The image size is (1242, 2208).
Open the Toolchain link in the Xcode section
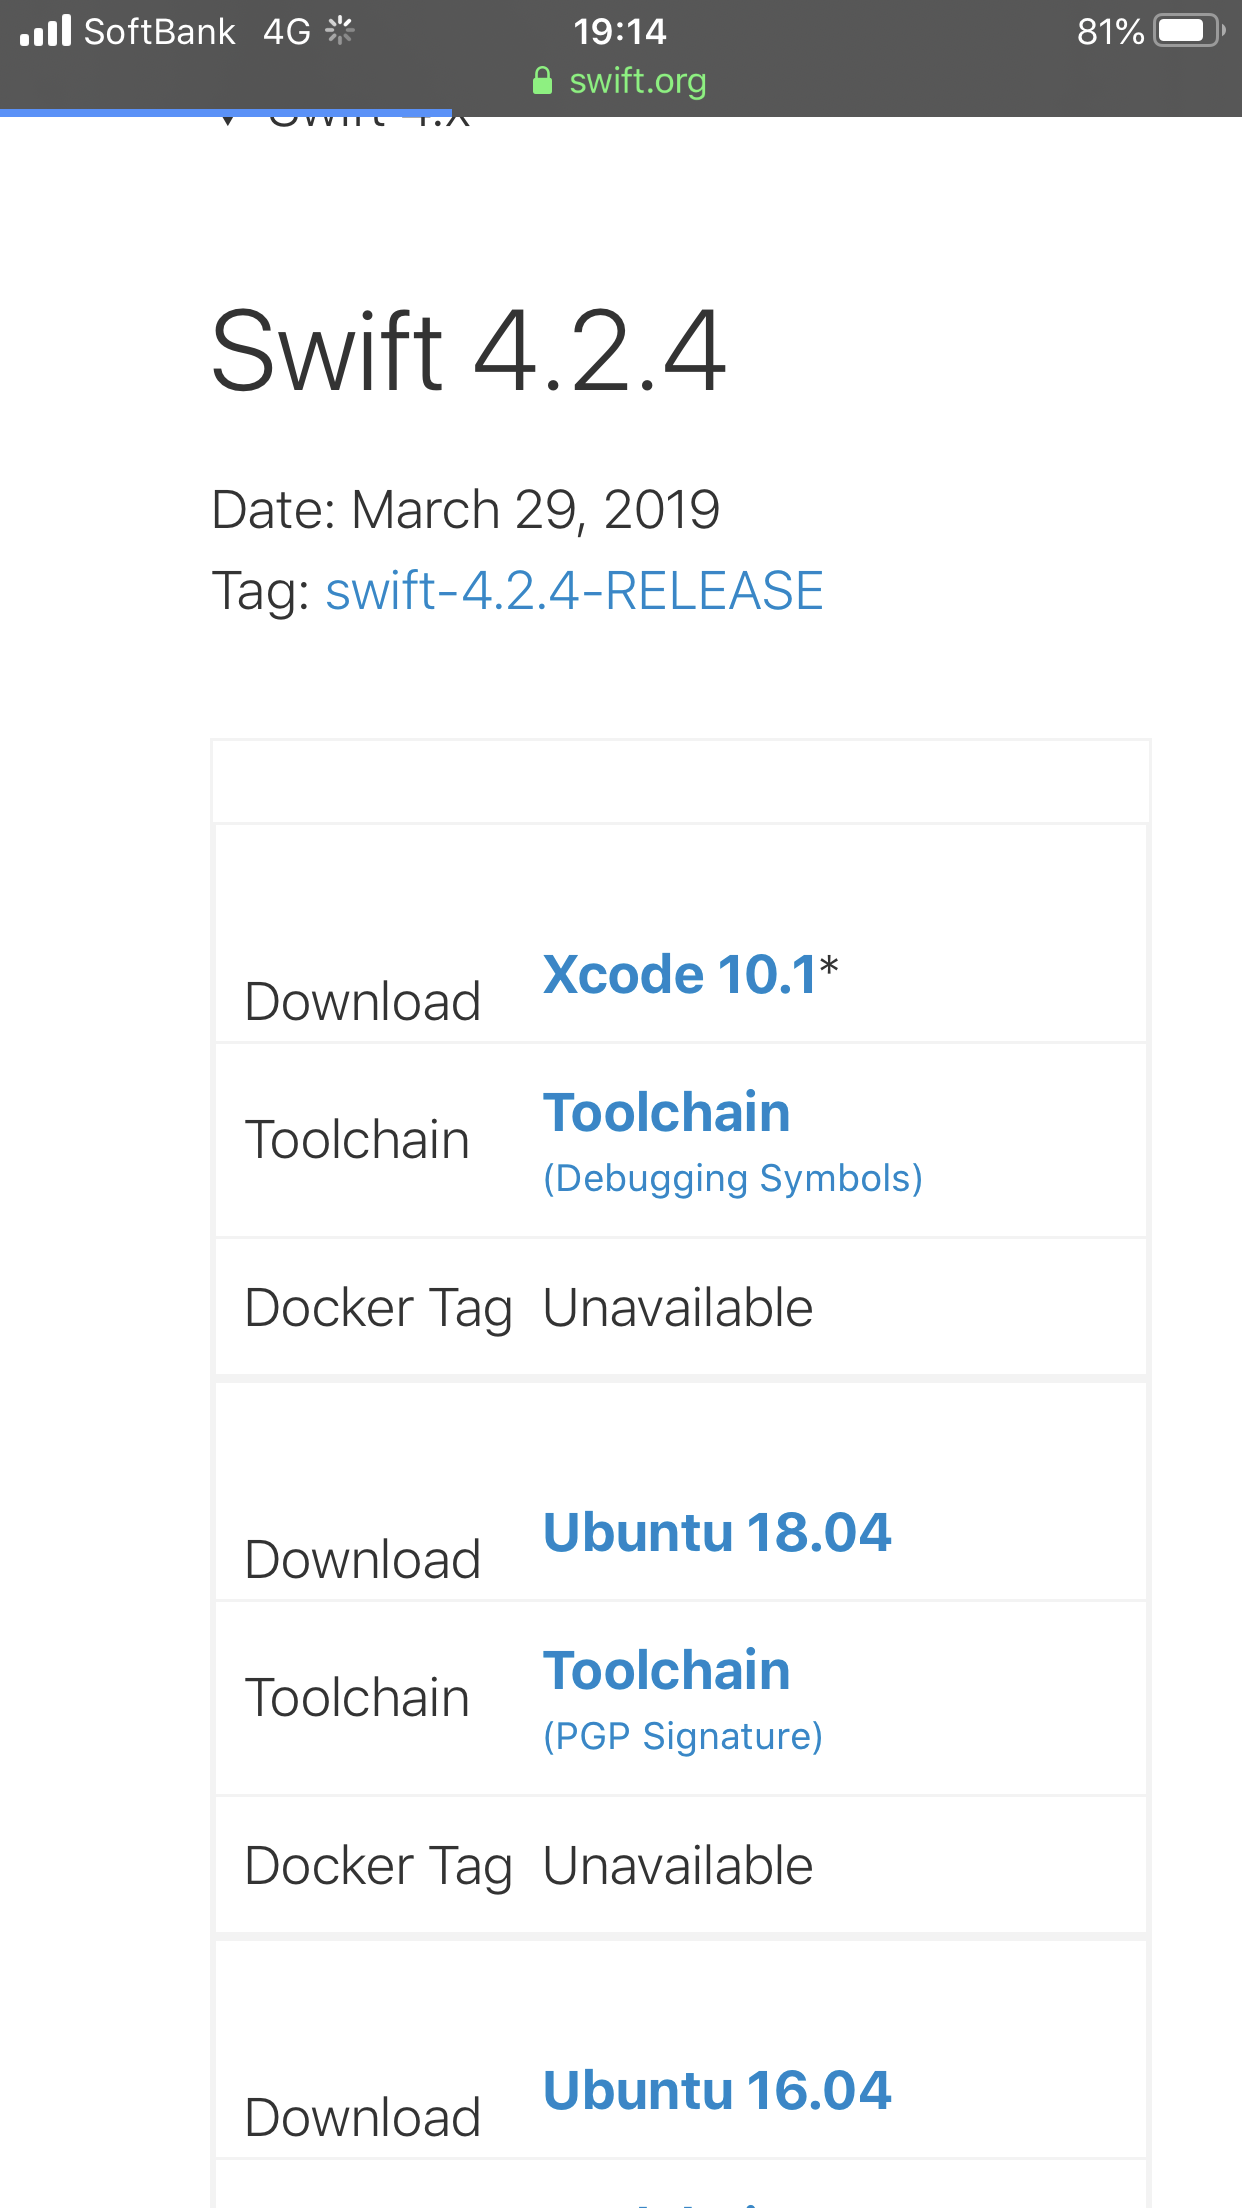(x=666, y=1111)
